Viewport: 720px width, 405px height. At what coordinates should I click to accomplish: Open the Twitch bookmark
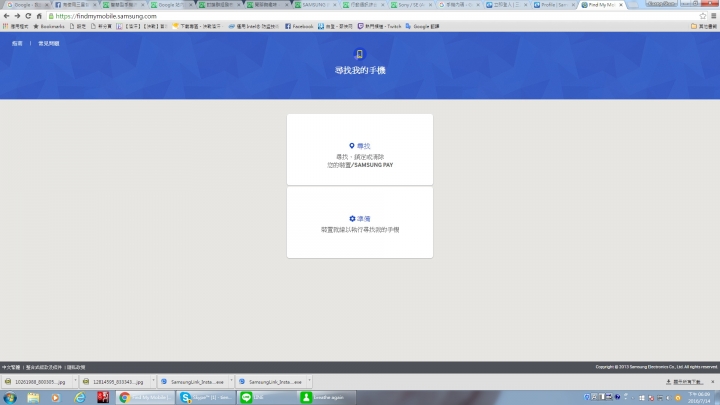[379, 26]
